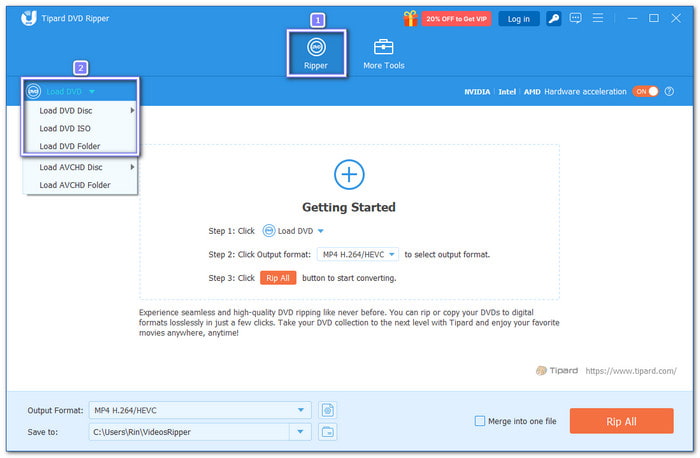This screenshot has height=458, width=700.
Task: Click open output folder icon
Action: pos(327,432)
